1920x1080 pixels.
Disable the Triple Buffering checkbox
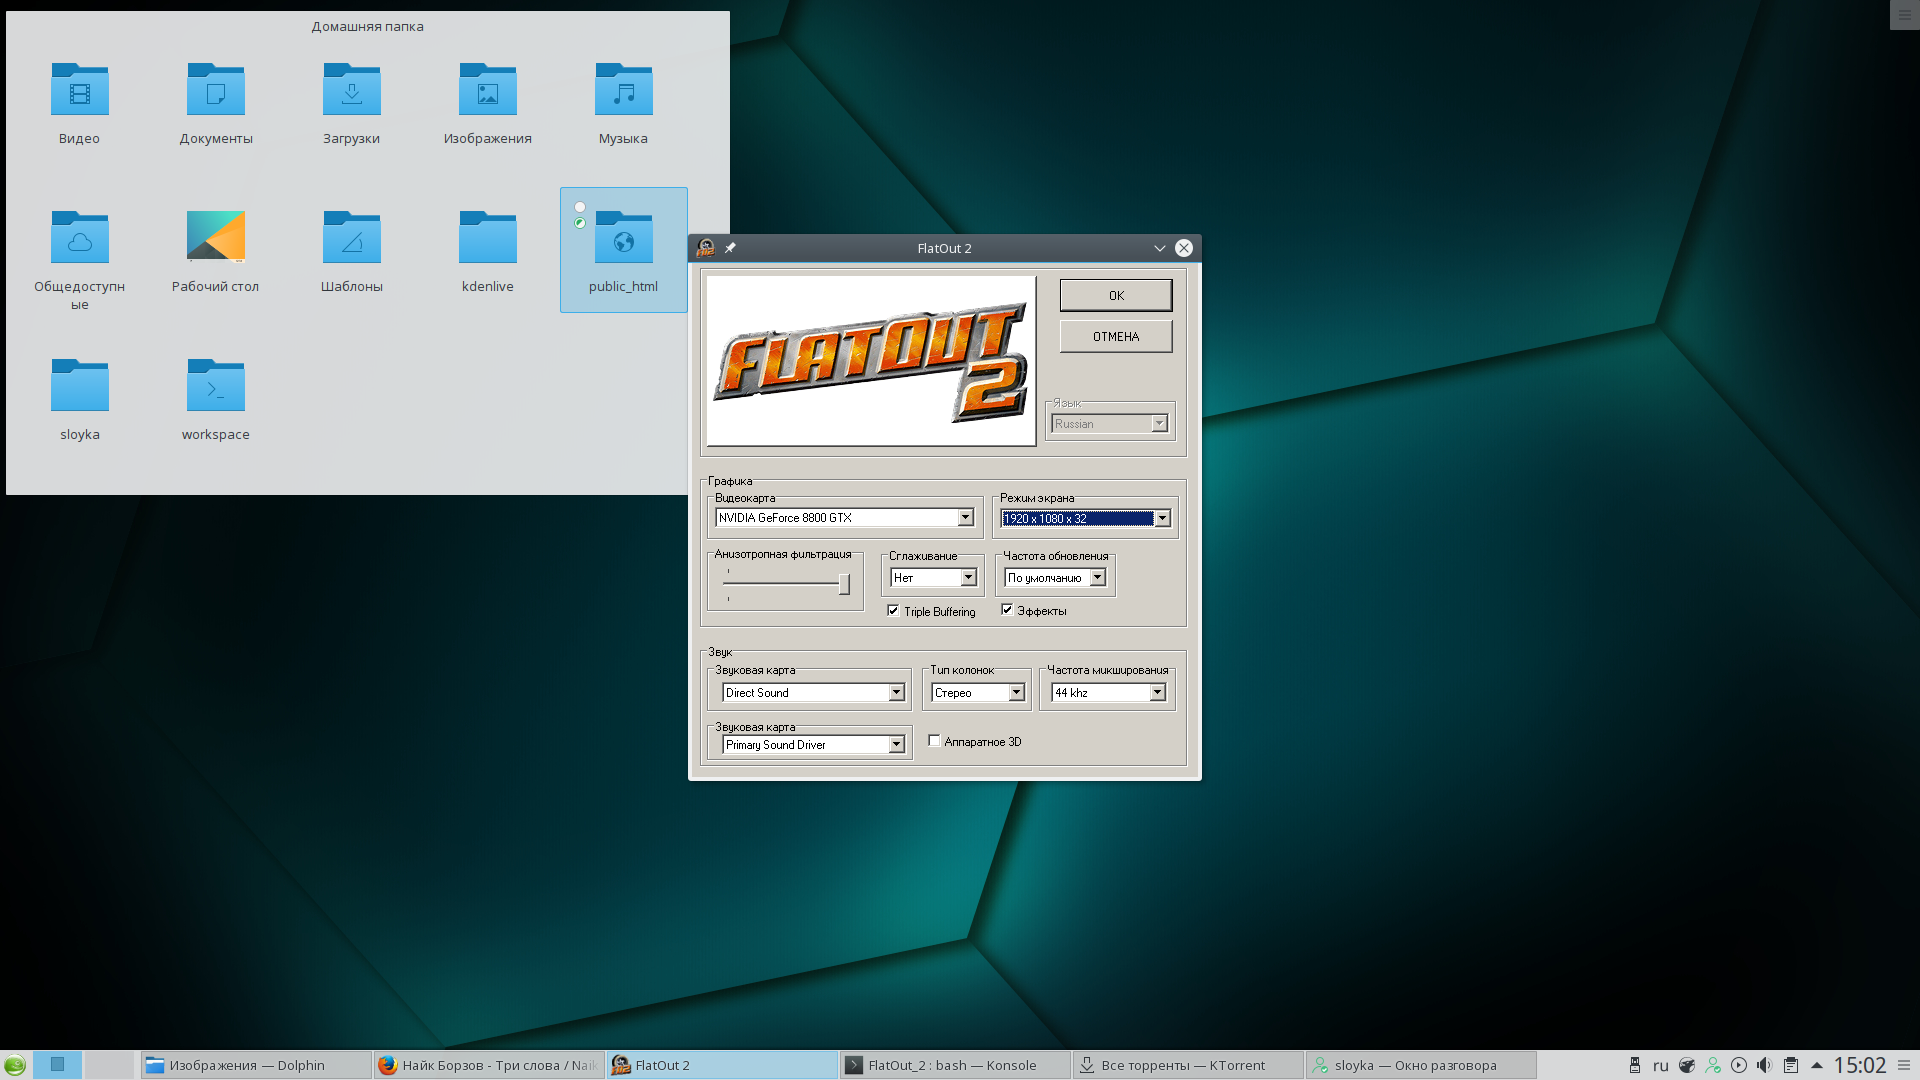[x=893, y=611]
